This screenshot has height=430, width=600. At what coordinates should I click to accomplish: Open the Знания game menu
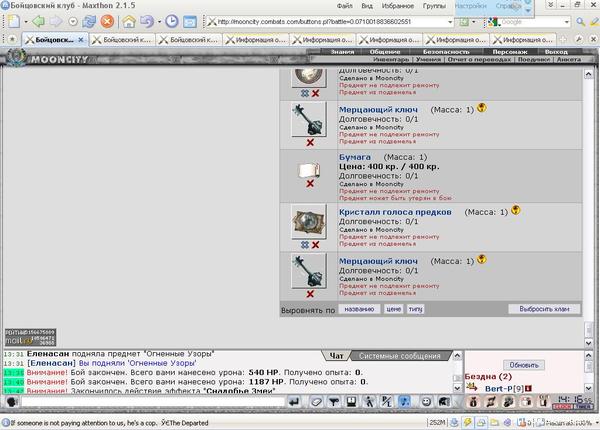[x=342, y=52]
